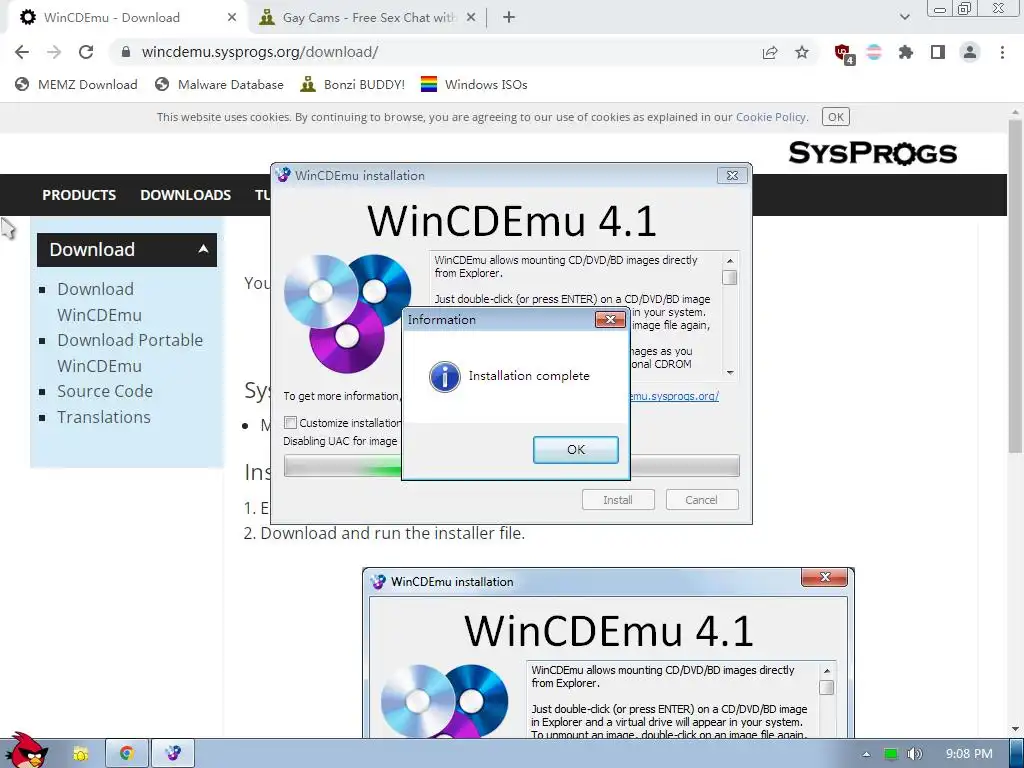Image resolution: width=1024 pixels, height=768 pixels.
Task: Click the greyed Install button
Action: (x=618, y=500)
